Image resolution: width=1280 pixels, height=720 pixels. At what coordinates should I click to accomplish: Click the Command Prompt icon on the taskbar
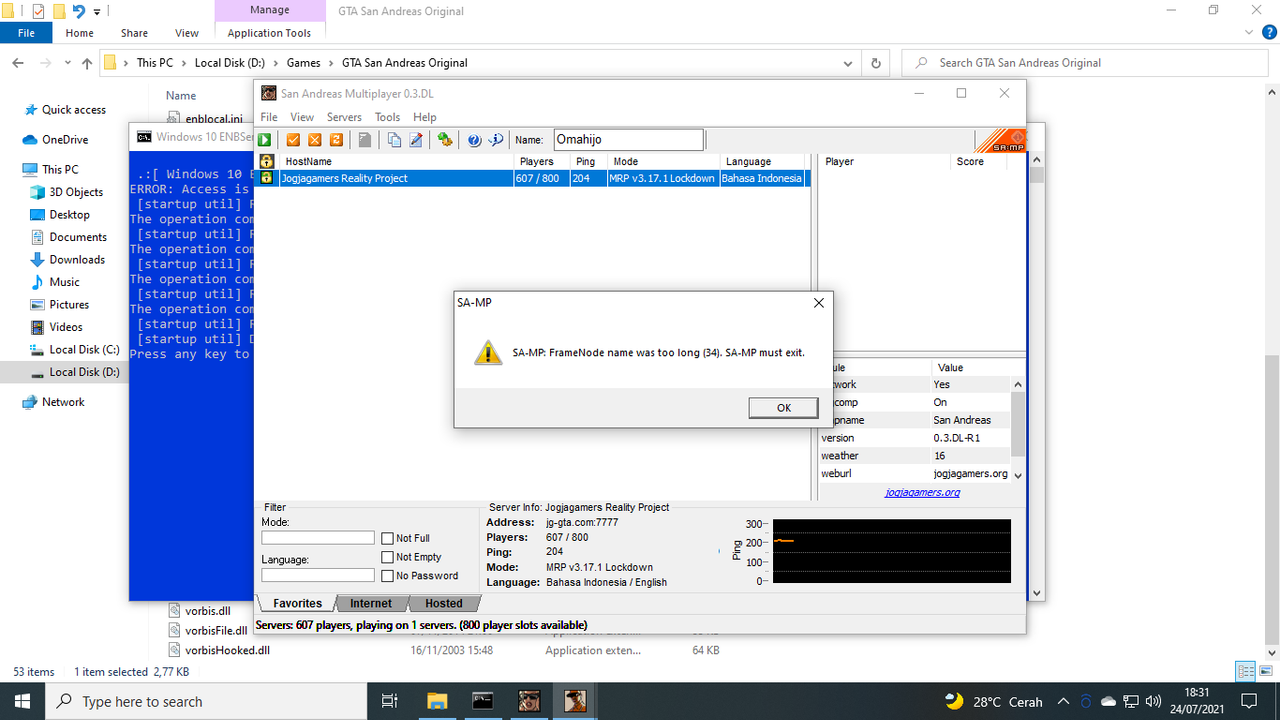click(x=483, y=701)
